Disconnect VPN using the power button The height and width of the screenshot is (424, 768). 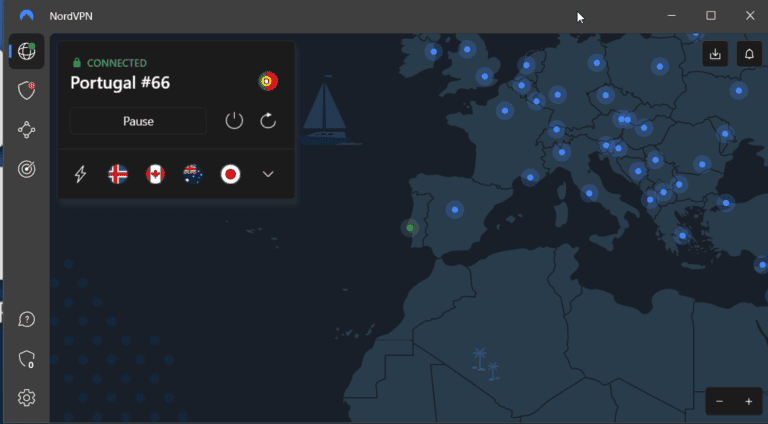tap(234, 121)
